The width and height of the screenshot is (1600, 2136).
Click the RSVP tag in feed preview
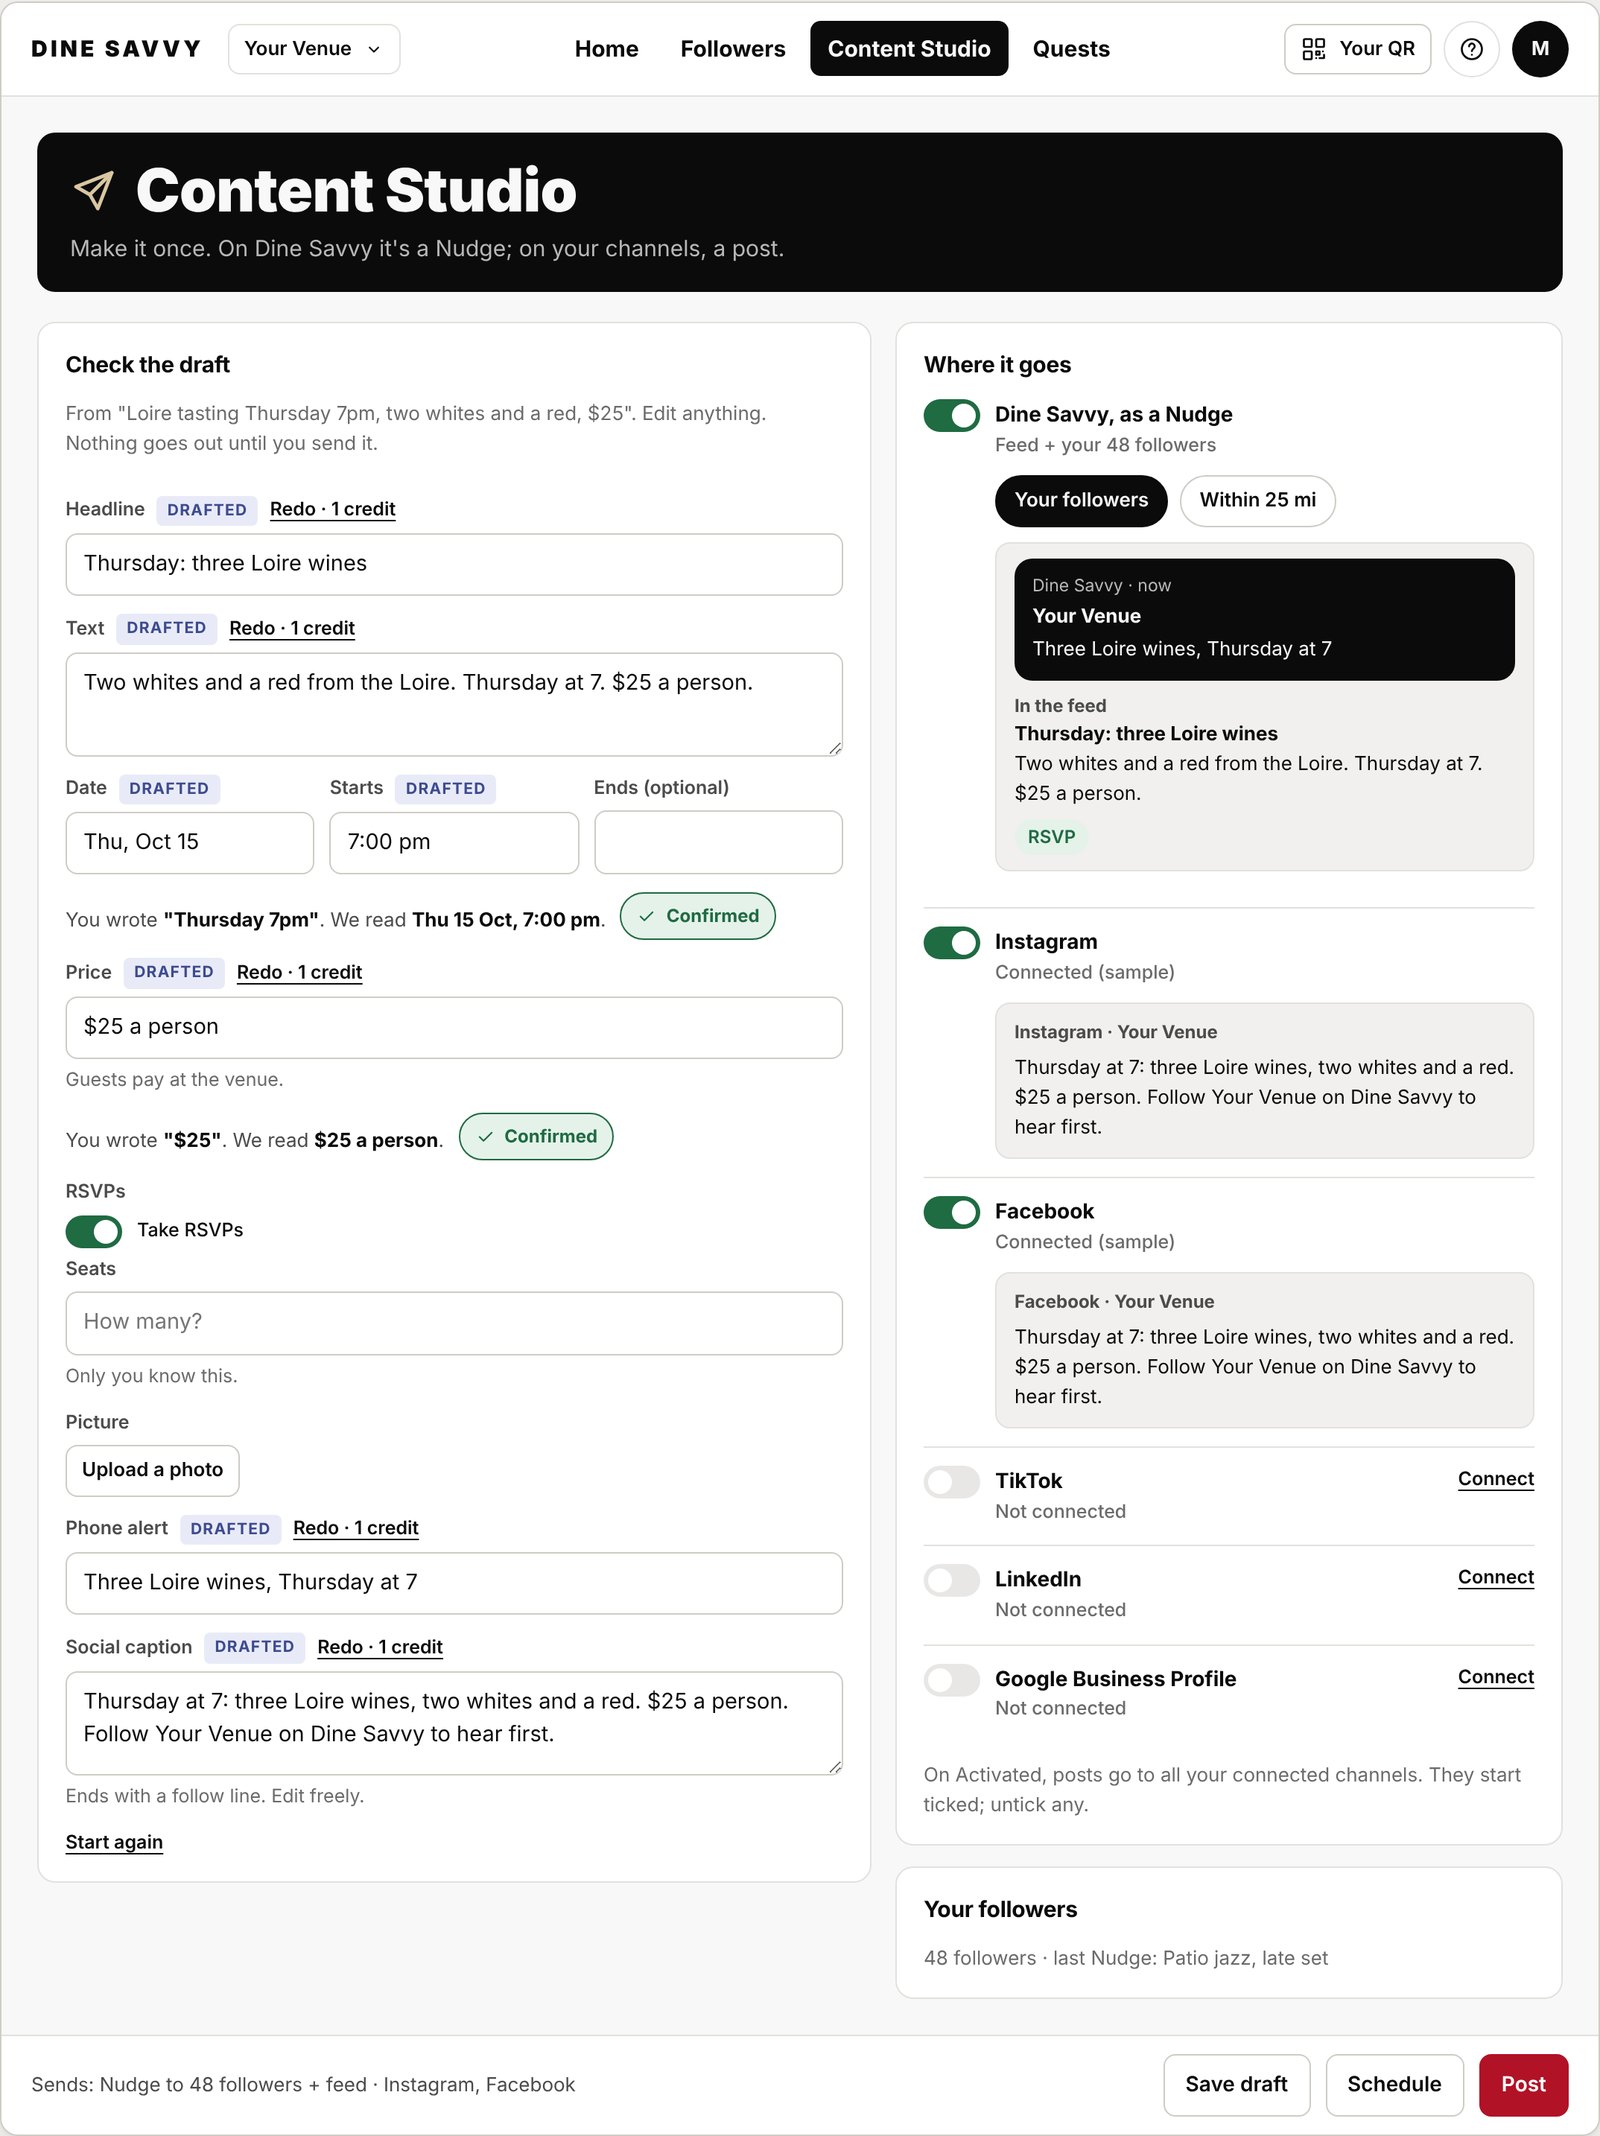1051,838
